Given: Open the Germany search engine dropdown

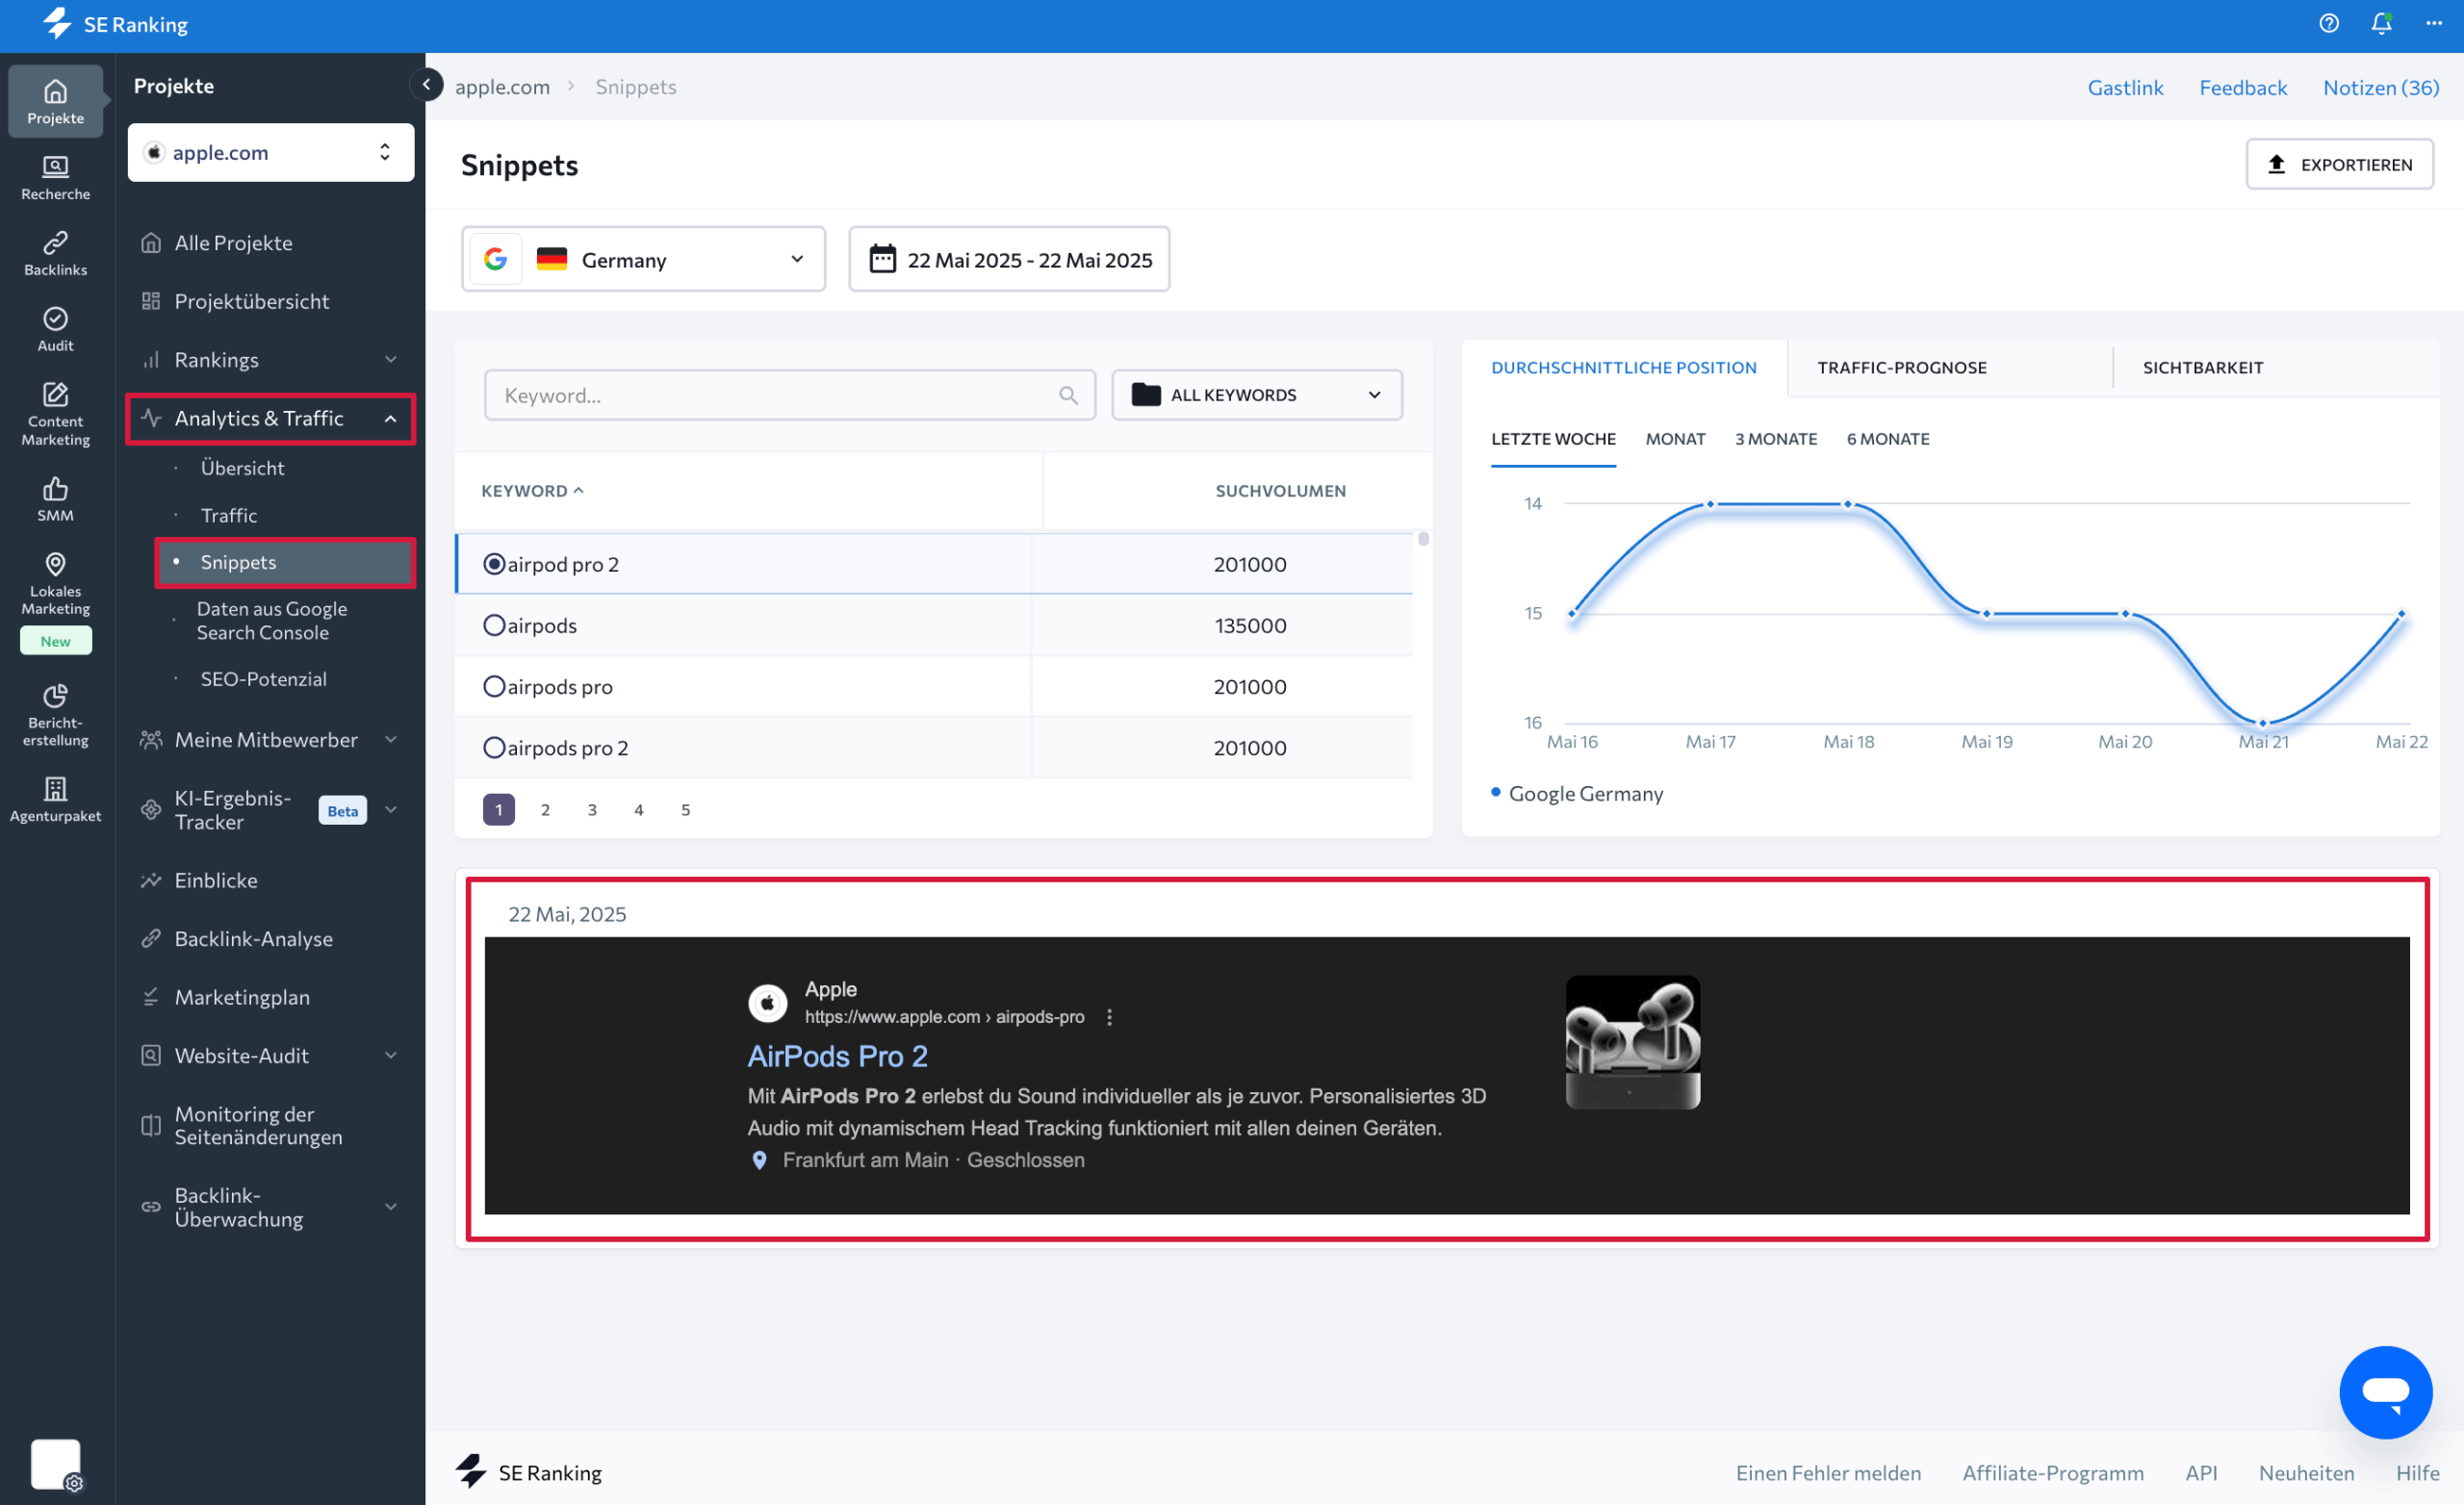Looking at the screenshot, I should [x=643, y=260].
